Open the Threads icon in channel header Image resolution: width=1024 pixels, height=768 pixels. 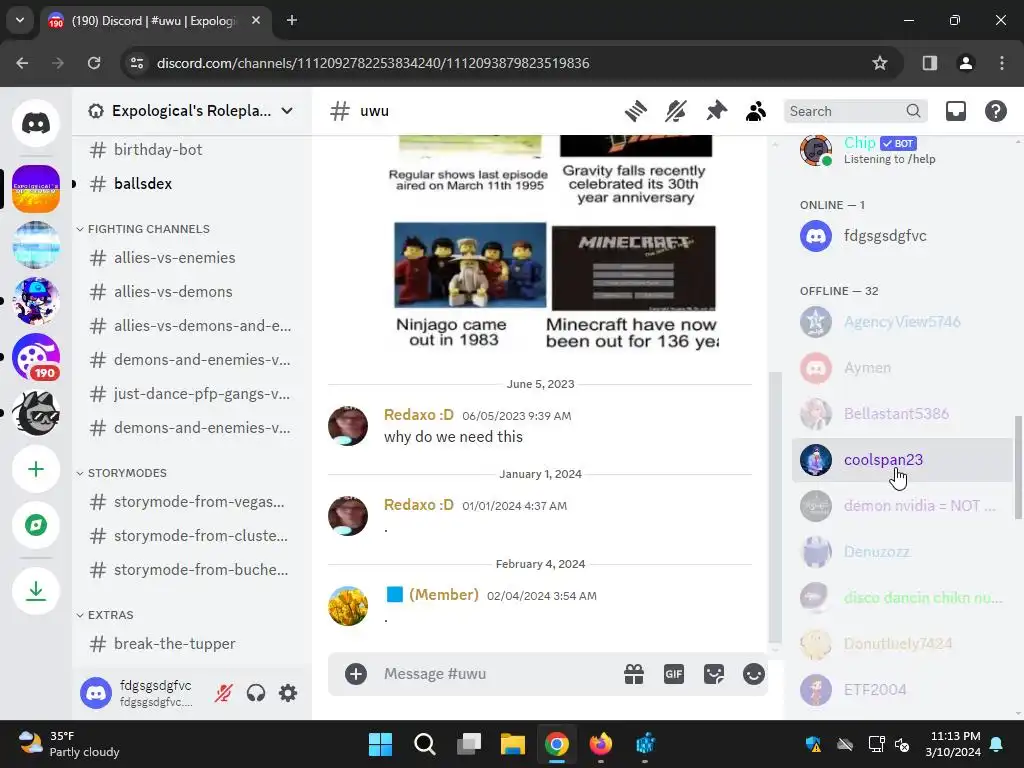(x=635, y=111)
